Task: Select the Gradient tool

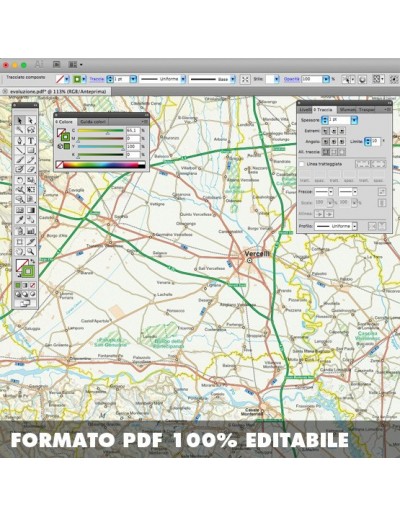Action: 31,210
